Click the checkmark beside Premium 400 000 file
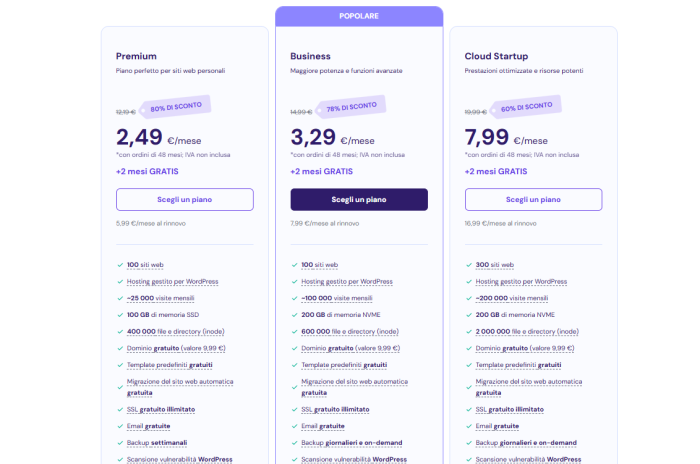 click(120, 331)
